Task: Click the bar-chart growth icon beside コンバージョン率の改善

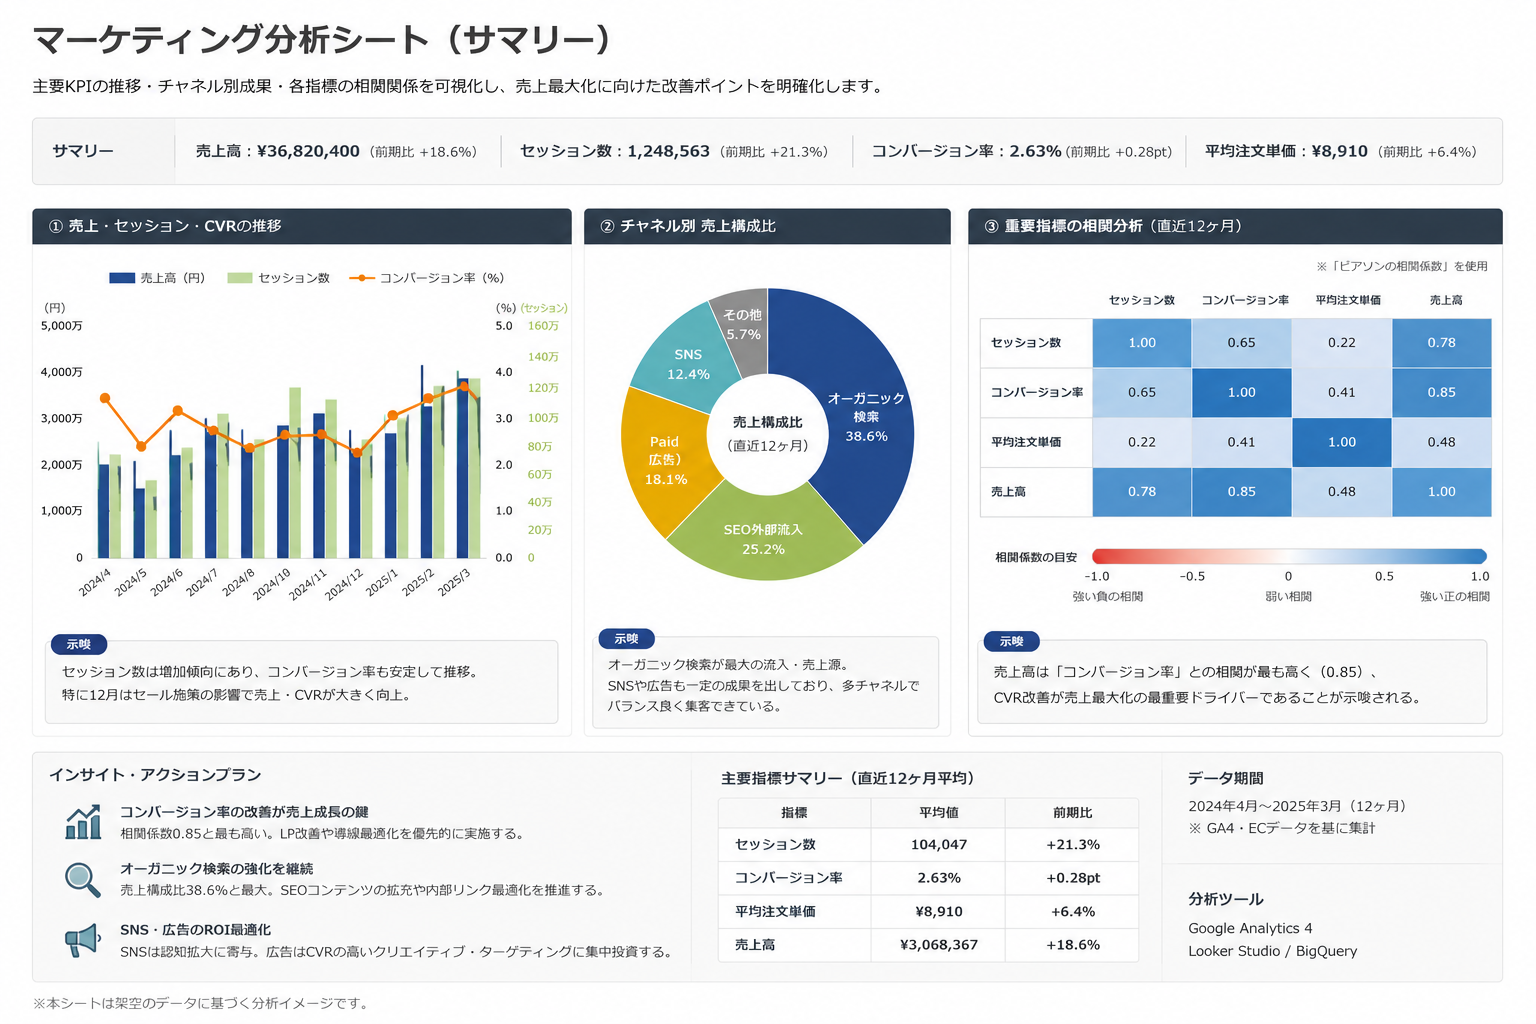Action: pyautogui.click(x=83, y=822)
